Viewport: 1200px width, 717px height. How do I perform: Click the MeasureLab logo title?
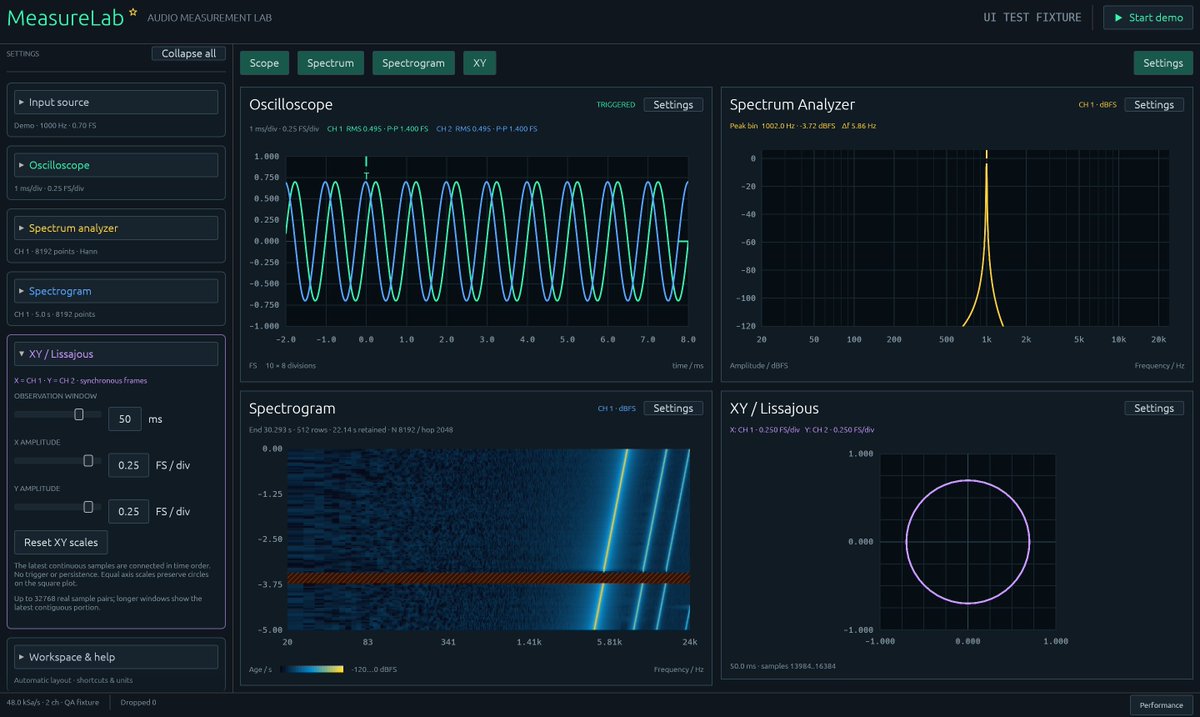pyautogui.click(x=64, y=18)
